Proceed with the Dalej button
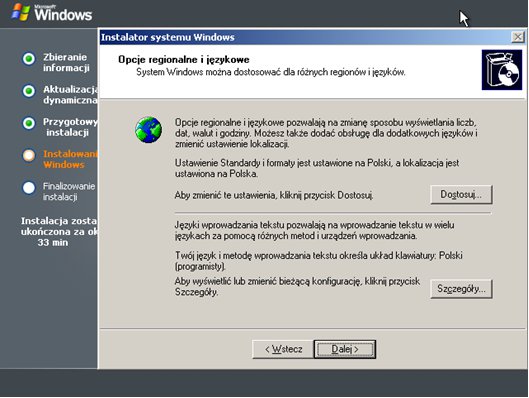Screen dimensions: 529x398 coord(345,349)
